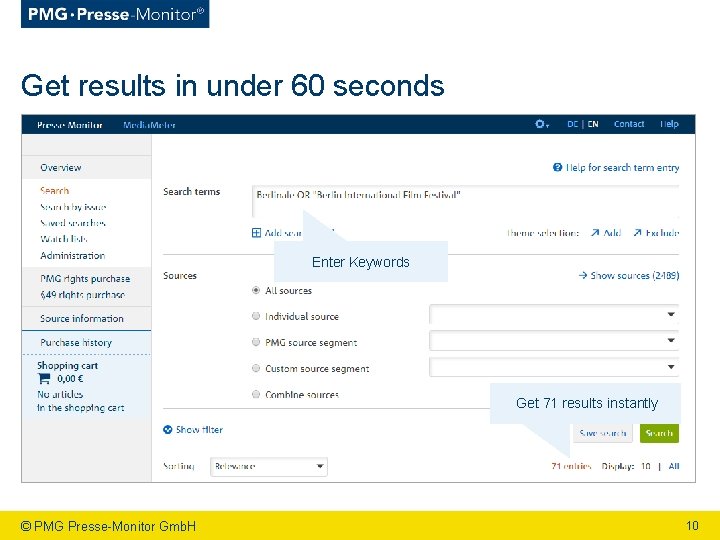Switch to the MediaMeter tab
The image size is (720, 540).
coord(149,125)
